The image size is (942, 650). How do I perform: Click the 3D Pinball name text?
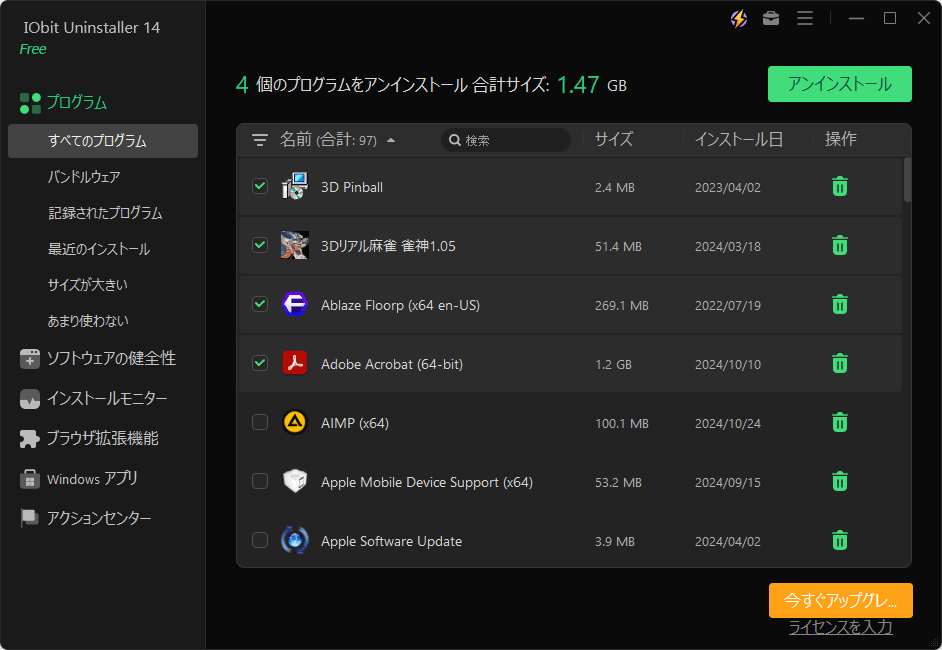(351, 187)
